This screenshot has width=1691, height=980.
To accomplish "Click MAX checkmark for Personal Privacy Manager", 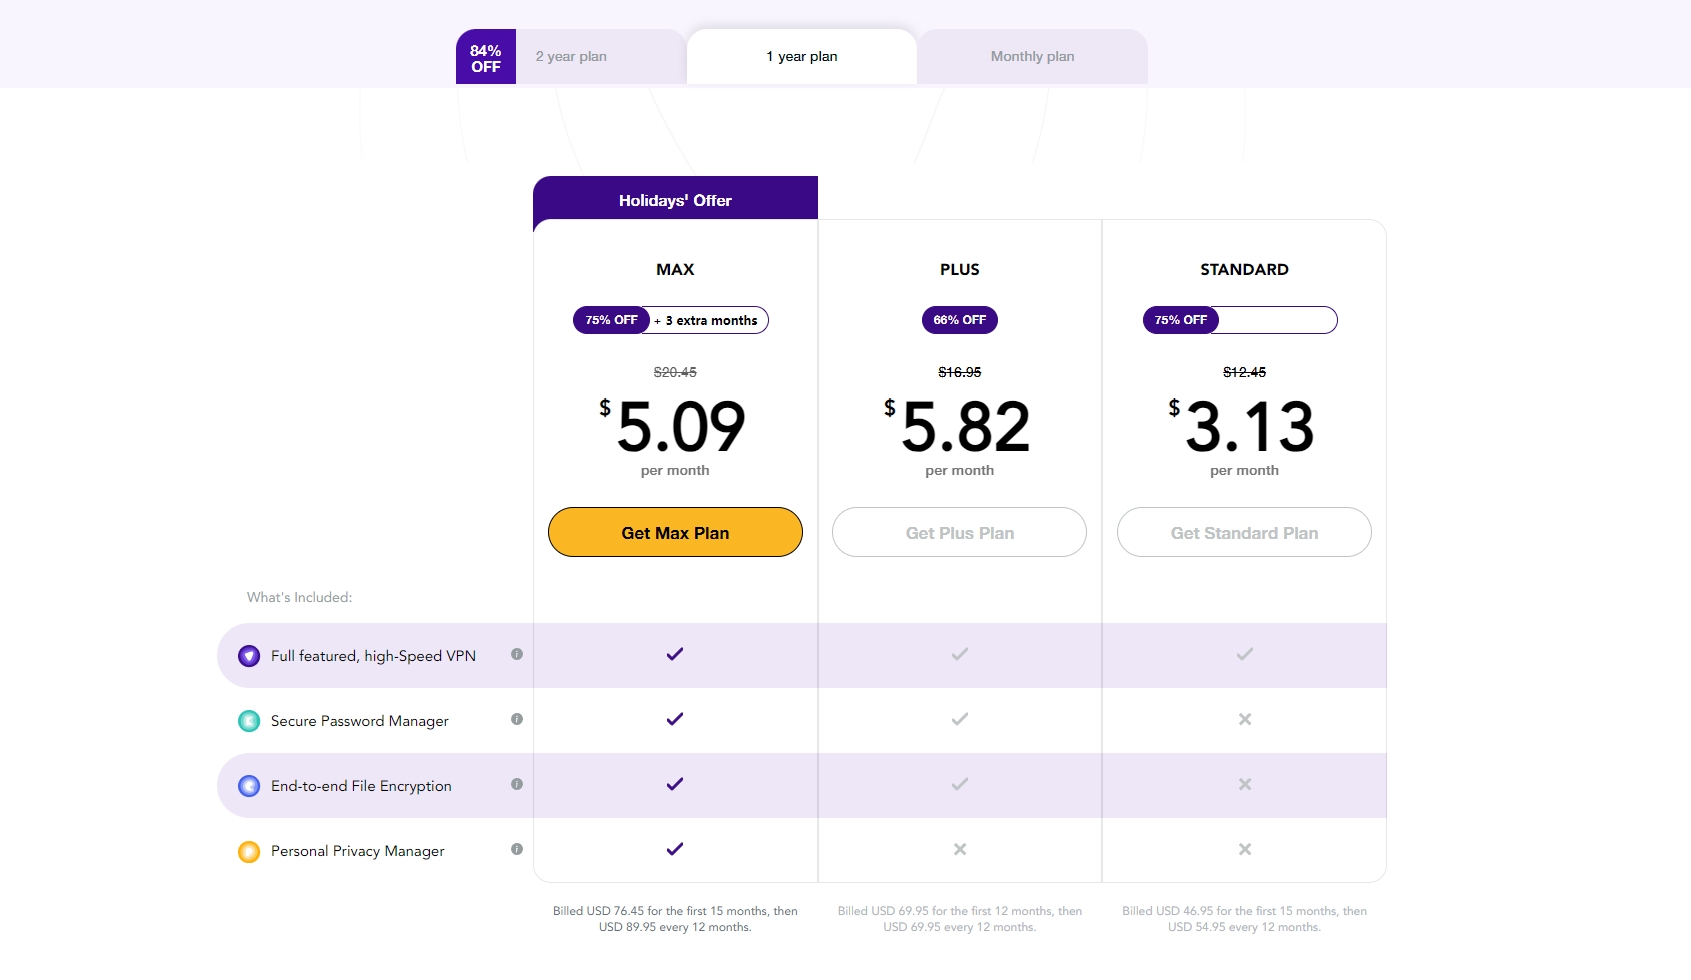I will coord(675,849).
